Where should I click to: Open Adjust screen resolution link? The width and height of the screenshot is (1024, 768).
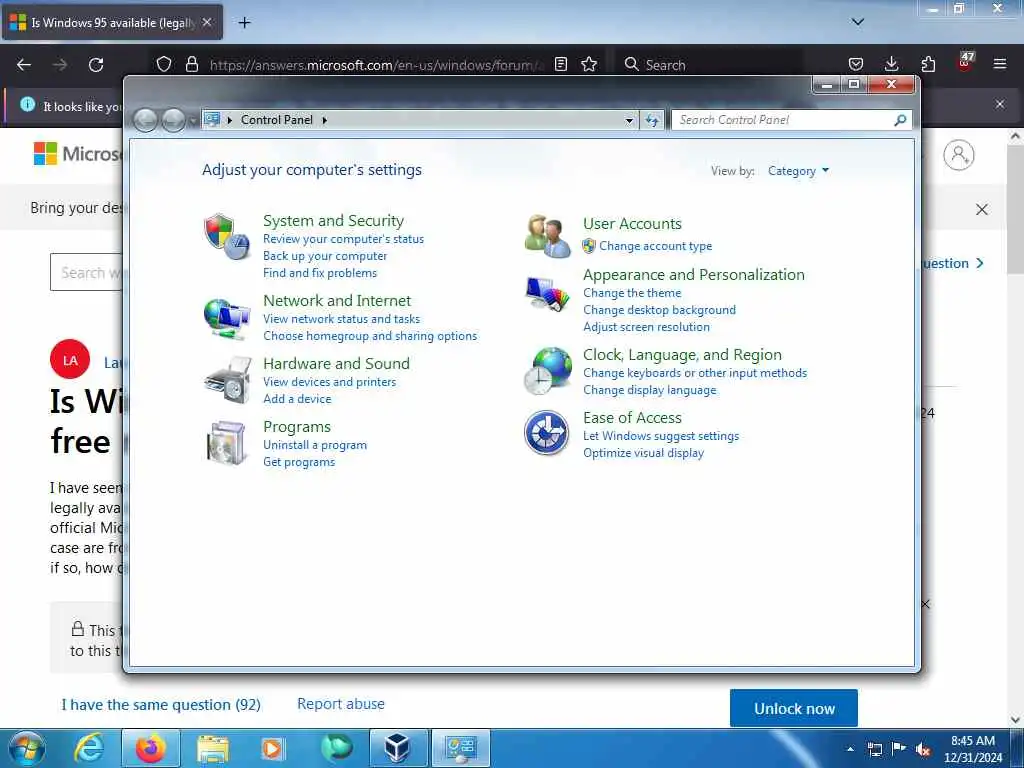pos(647,327)
